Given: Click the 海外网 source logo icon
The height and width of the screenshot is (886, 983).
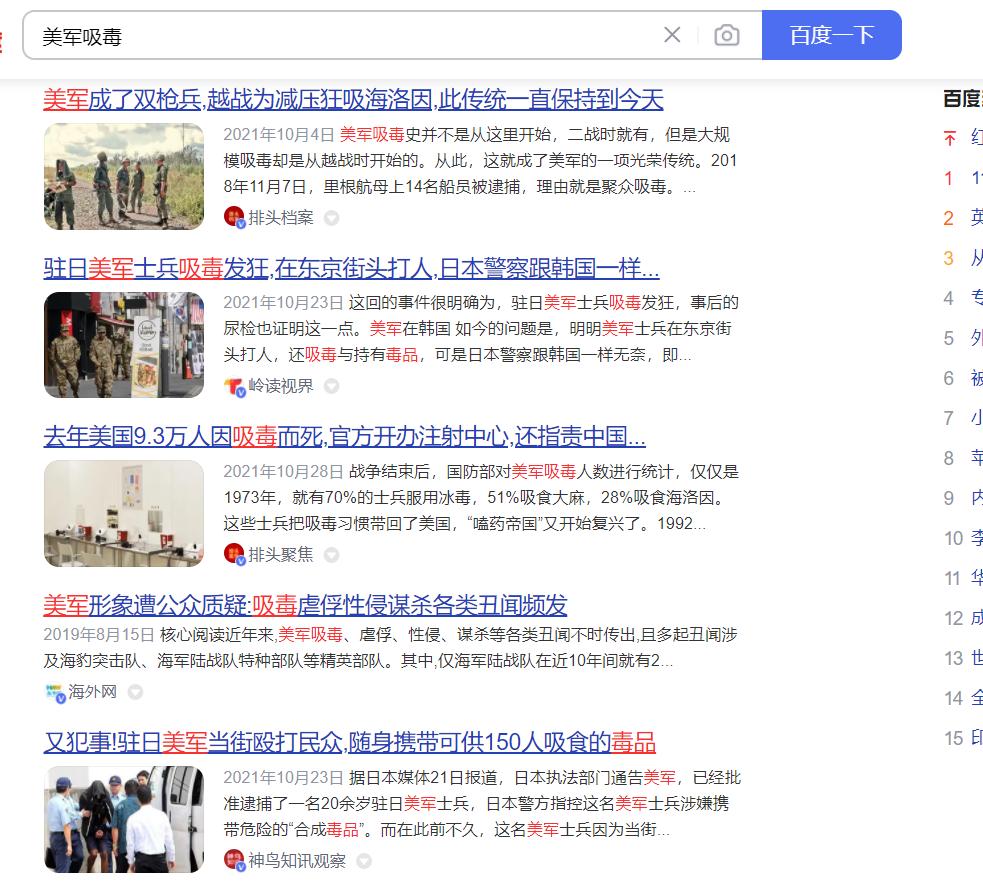Looking at the screenshot, I should pyautogui.click(x=52, y=688).
